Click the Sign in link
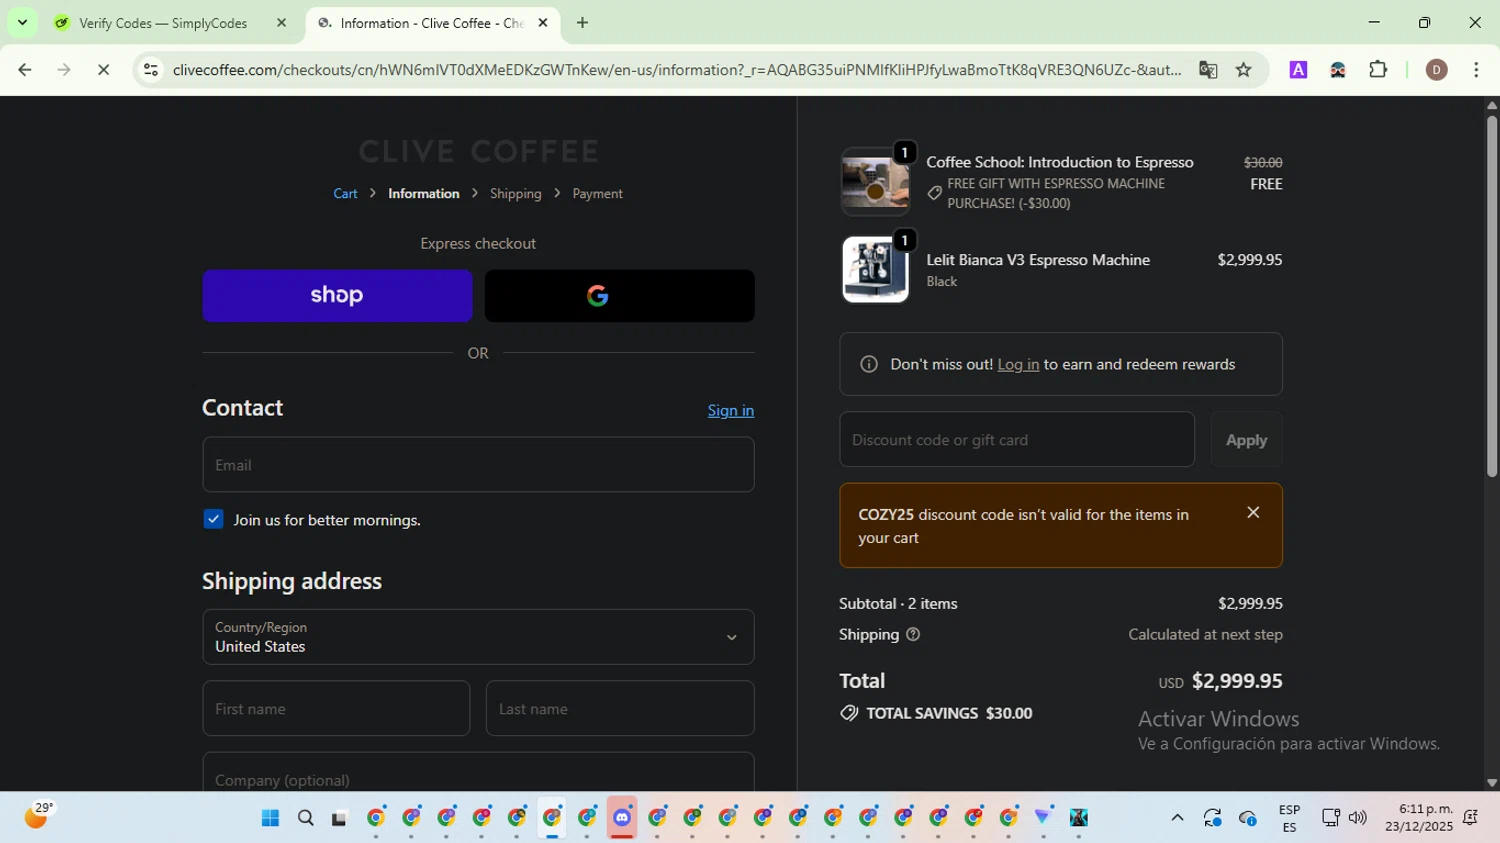This screenshot has width=1500, height=843. (731, 410)
